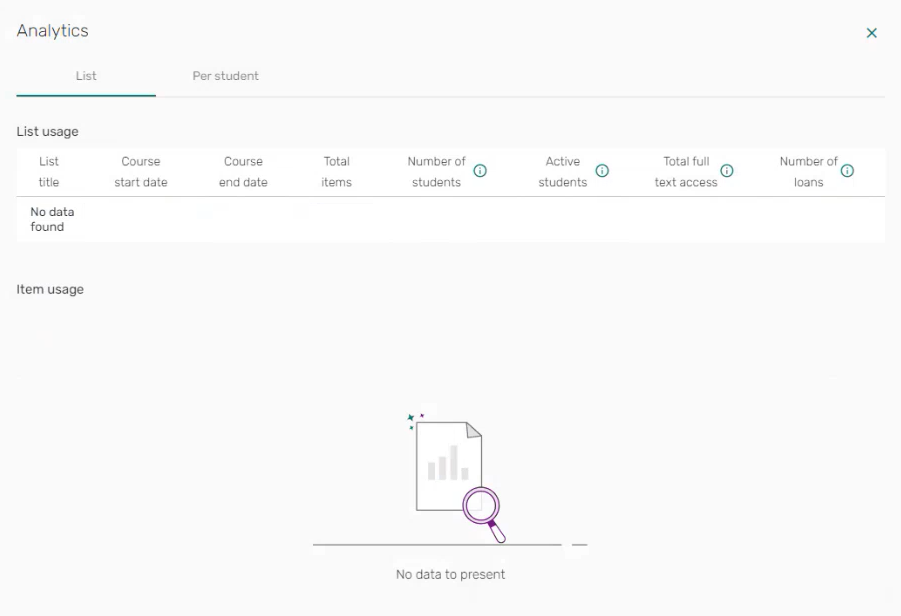Image resolution: width=901 pixels, height=616 pixels.
Task: Click the Number of loans header text
Action: point(808,172)
